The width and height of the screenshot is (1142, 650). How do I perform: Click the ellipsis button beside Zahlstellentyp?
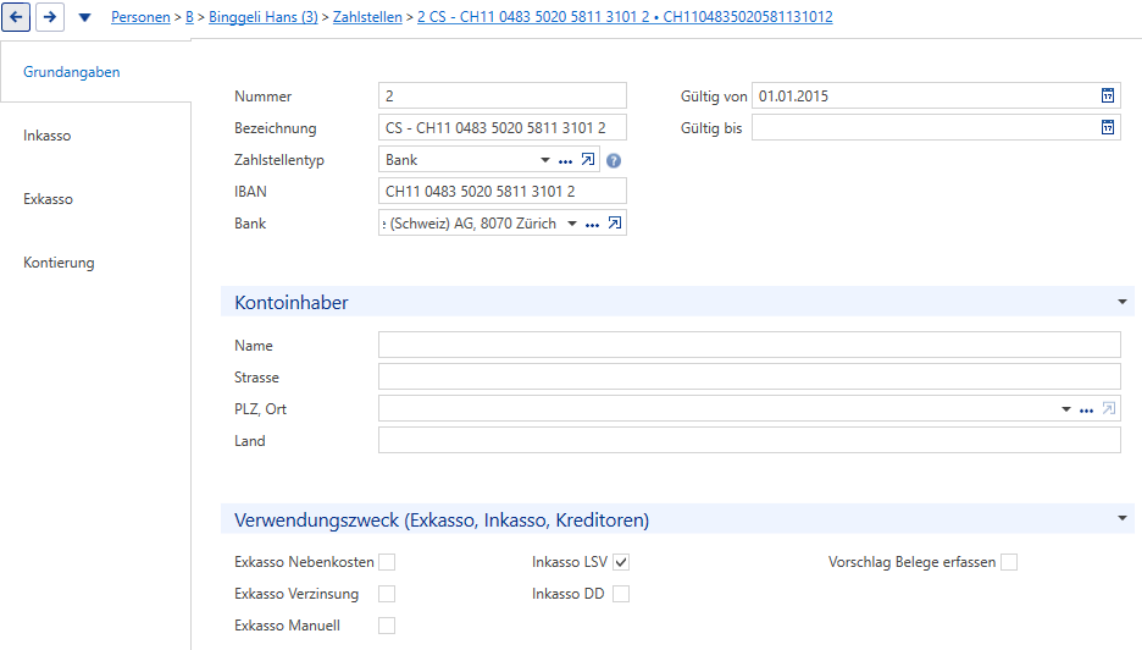[x=565, y=160]
